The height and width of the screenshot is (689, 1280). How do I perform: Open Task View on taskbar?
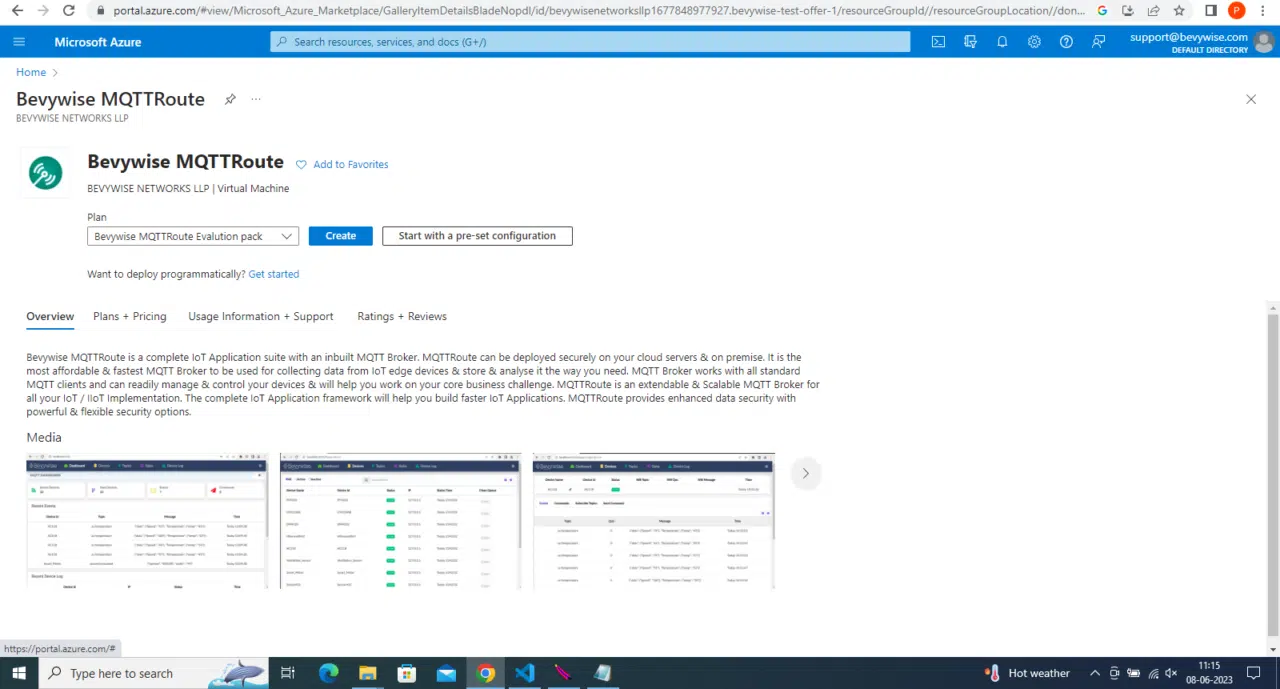click(287, 673)
